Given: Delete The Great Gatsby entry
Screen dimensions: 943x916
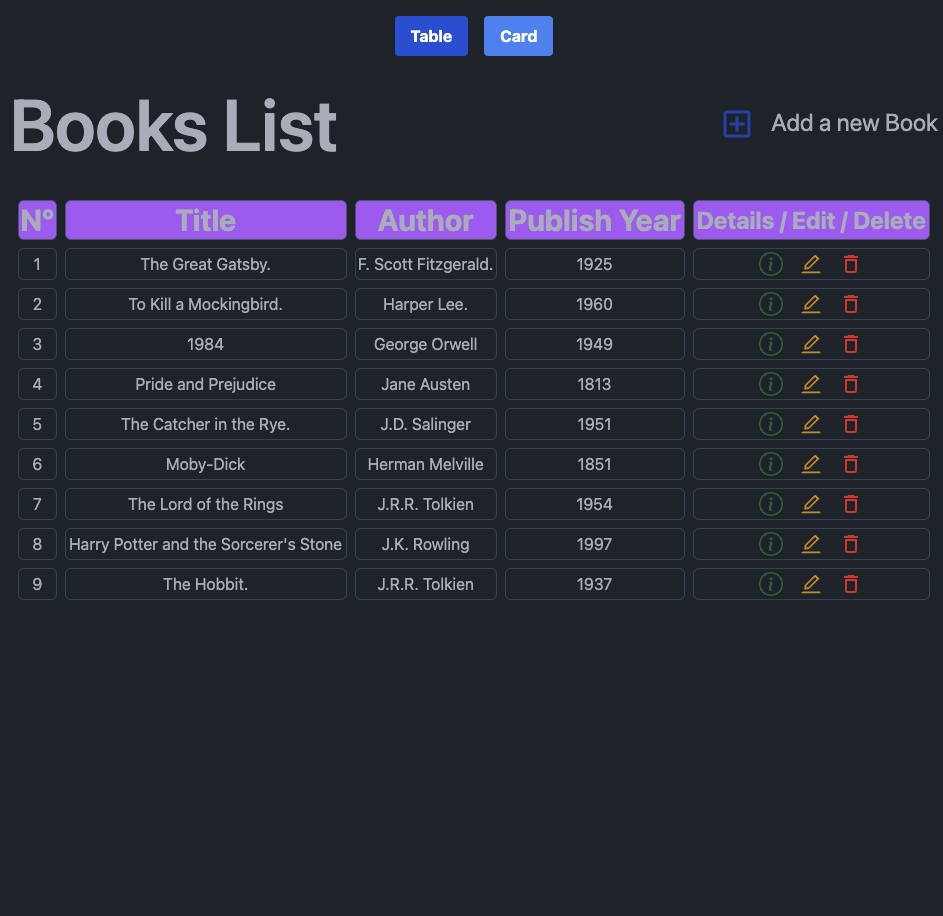Looking at the screenshot, I should coord(850,264).
